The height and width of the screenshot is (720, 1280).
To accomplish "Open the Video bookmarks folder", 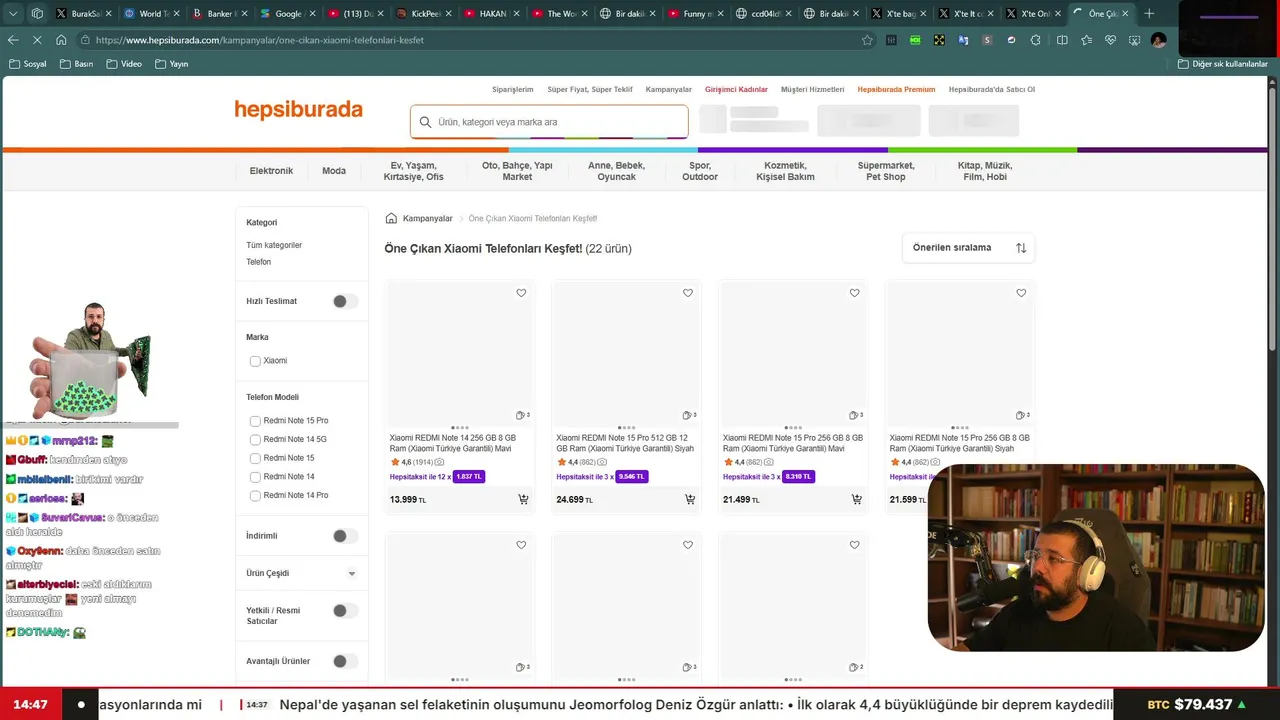I will 124,64.
